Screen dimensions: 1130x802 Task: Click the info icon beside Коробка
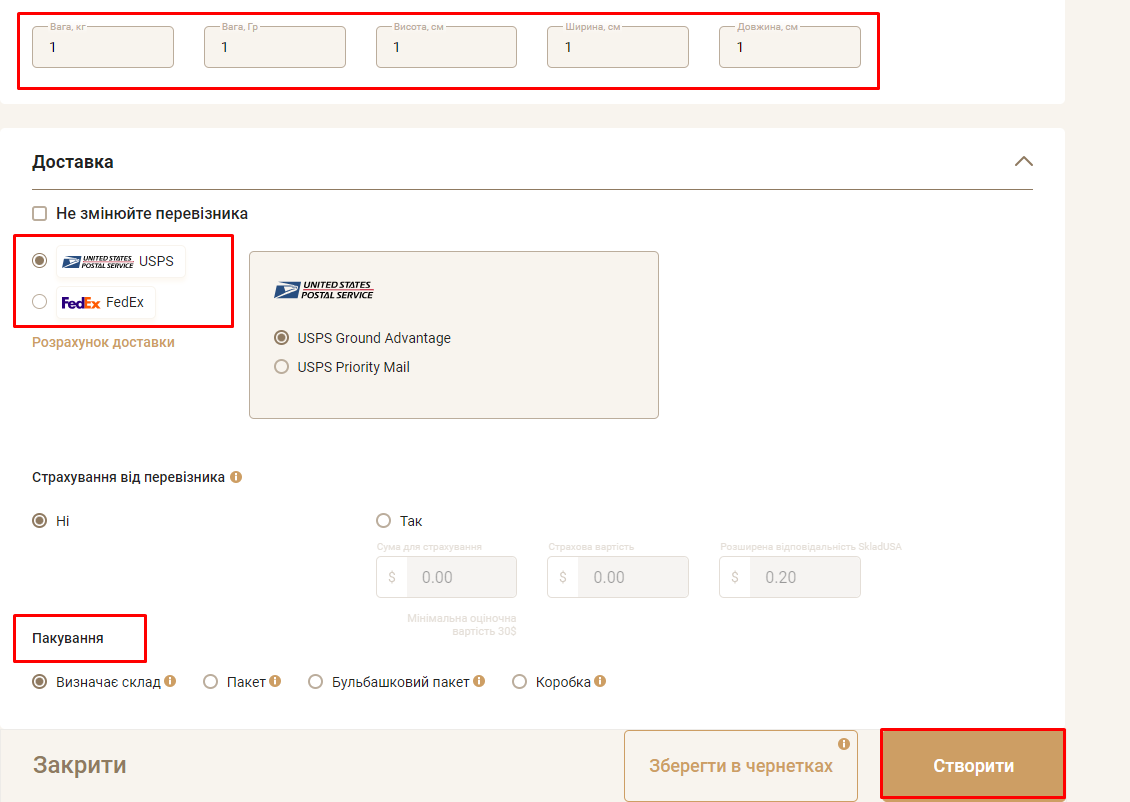(600, 681)
